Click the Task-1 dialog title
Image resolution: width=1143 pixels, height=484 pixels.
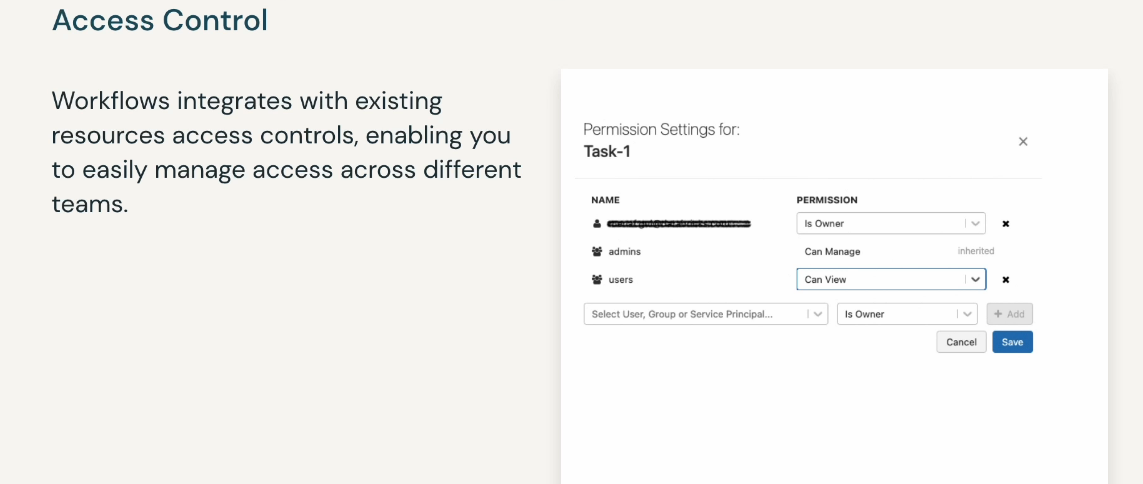606,152
